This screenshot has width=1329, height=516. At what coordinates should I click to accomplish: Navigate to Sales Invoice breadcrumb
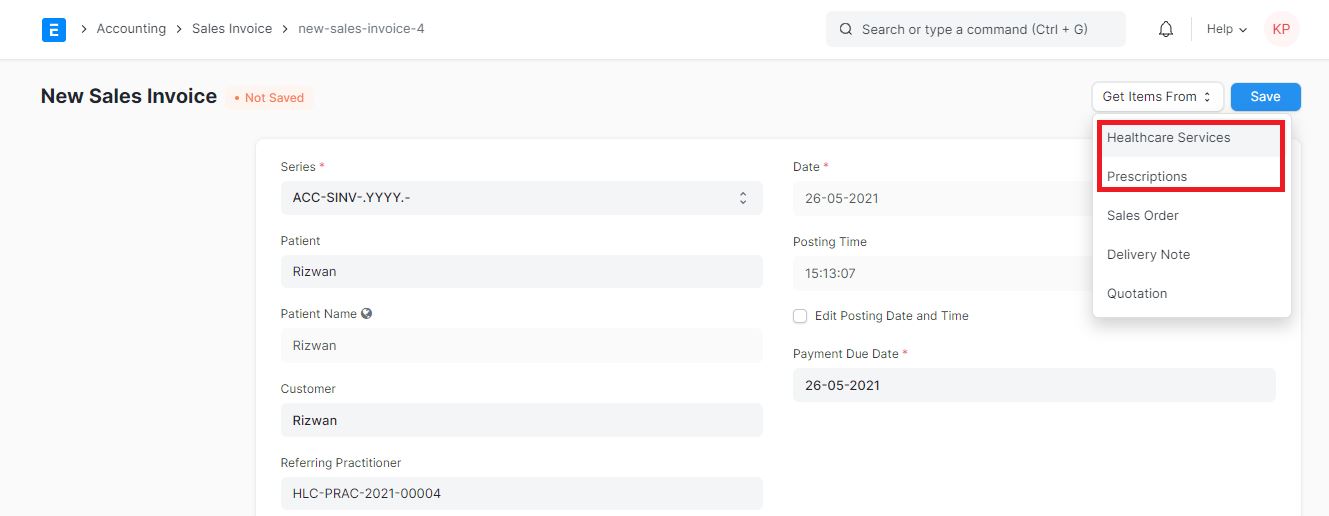[x=232, y=29]
